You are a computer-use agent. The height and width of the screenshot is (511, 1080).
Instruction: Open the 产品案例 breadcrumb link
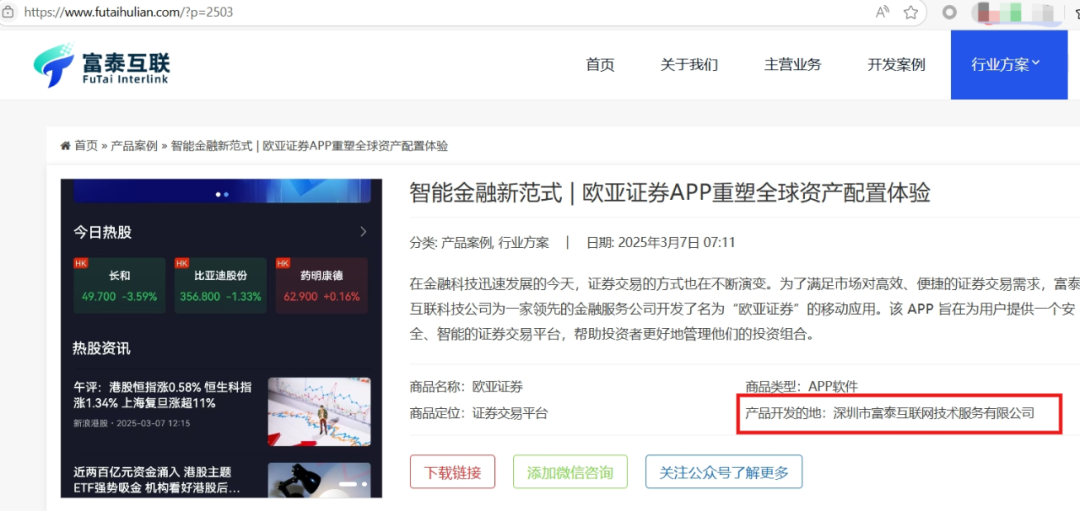[x=134, y=146]
